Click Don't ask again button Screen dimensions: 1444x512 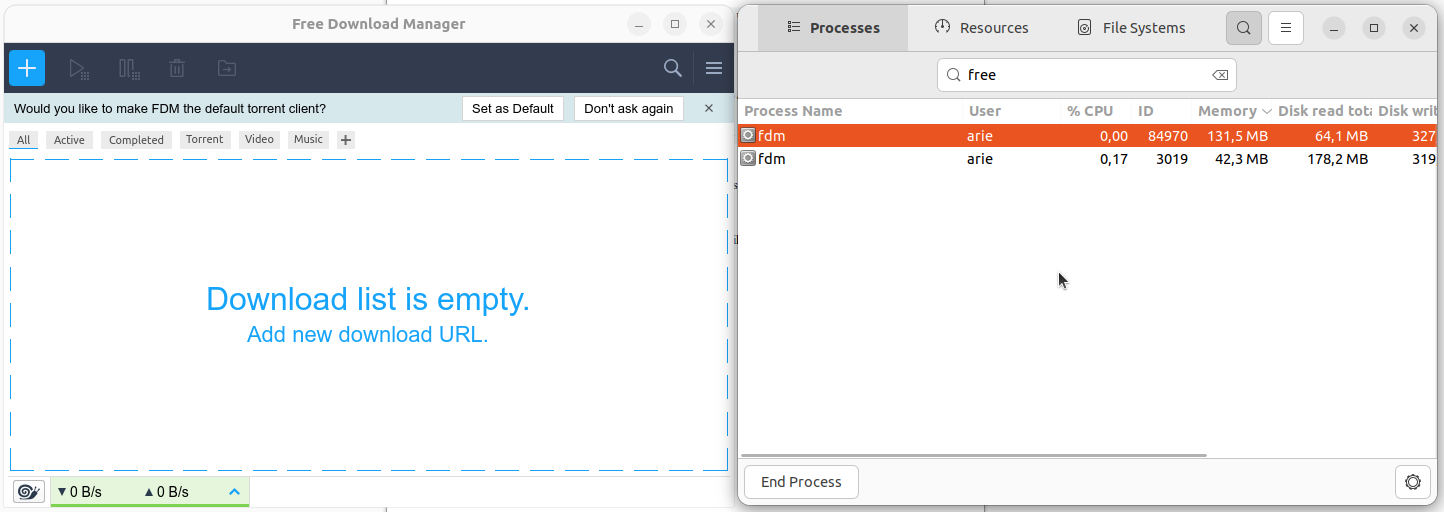click(629, 108)
